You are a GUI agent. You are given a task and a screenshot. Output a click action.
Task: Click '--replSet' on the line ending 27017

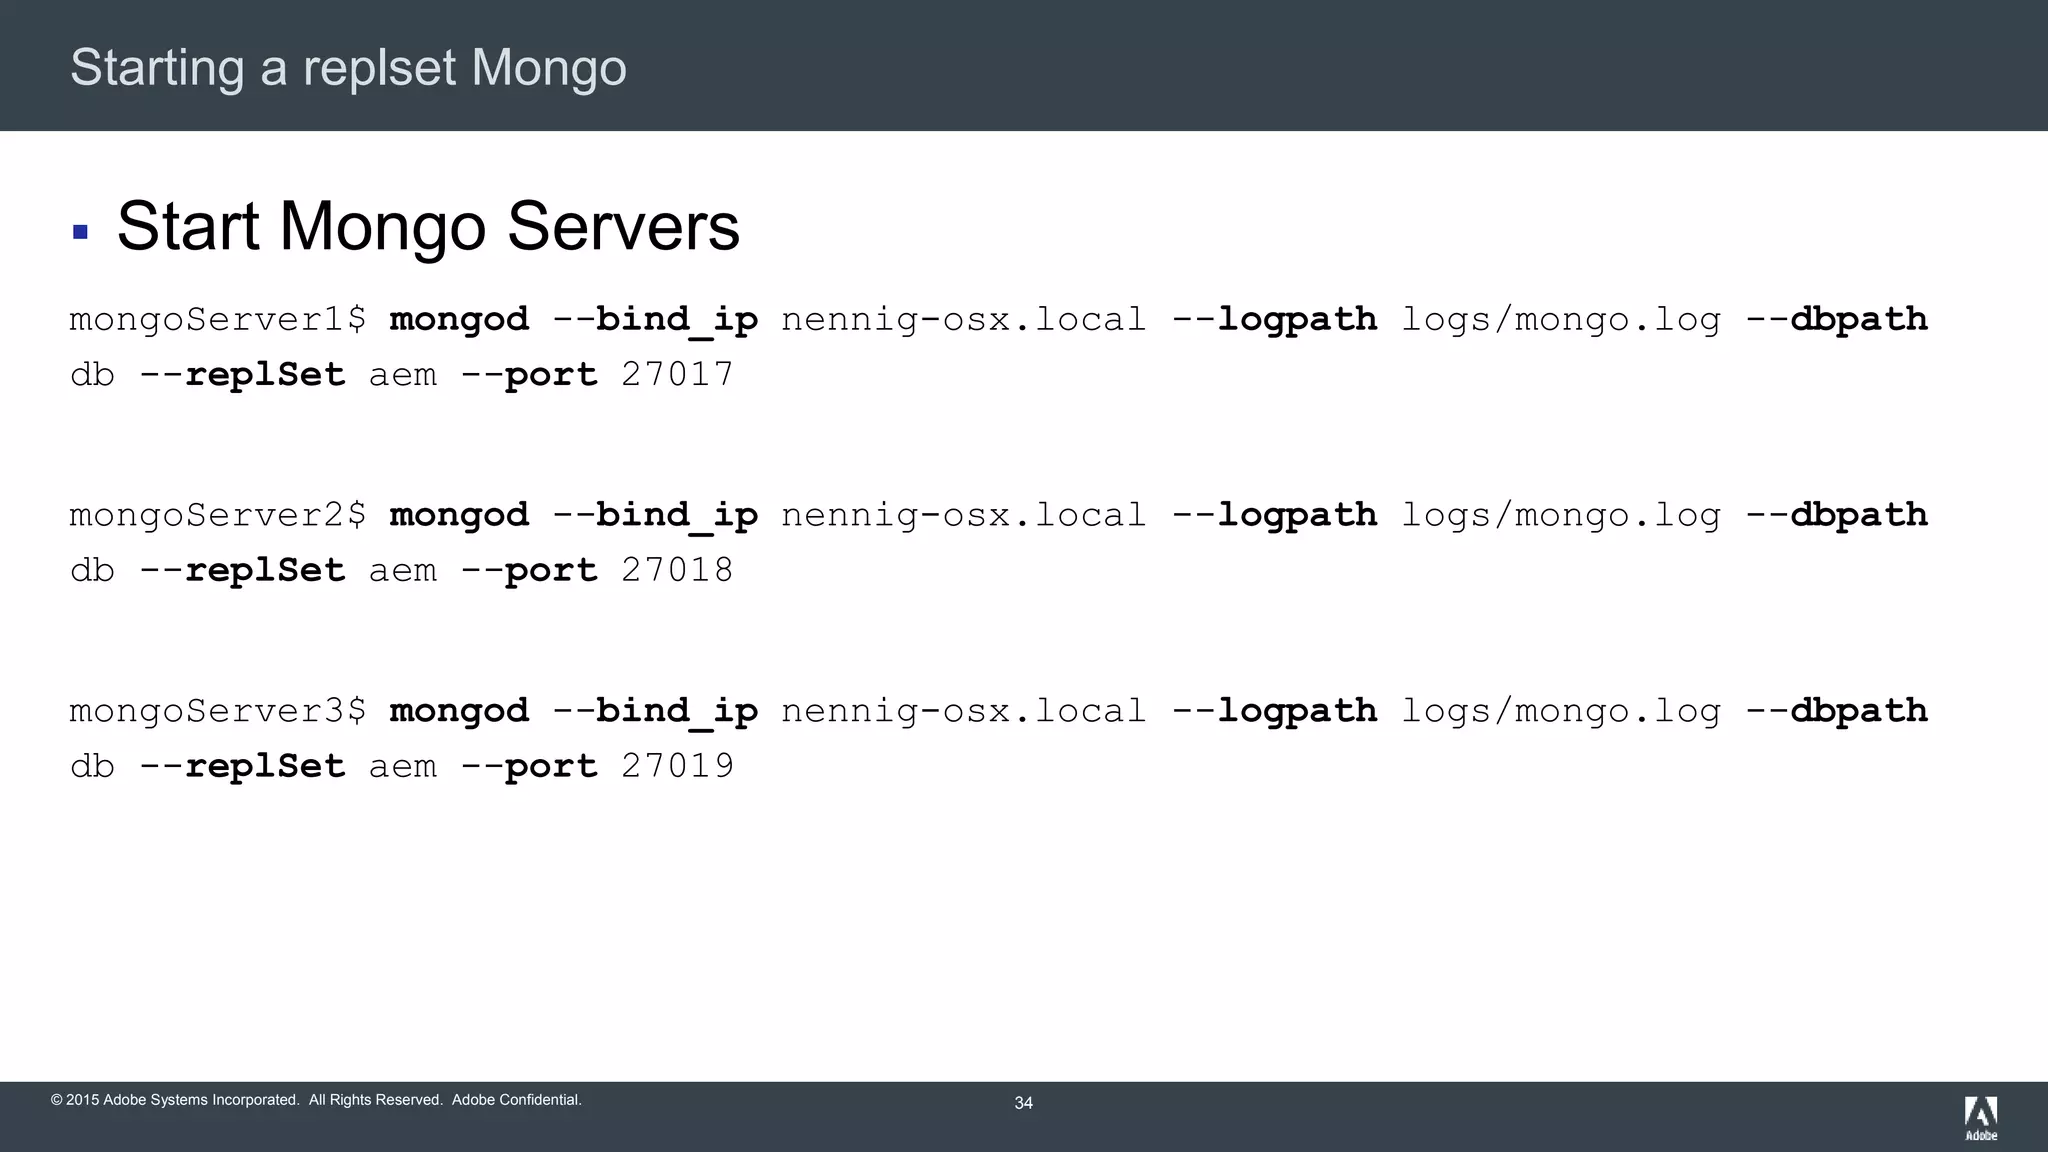(242, 376)
